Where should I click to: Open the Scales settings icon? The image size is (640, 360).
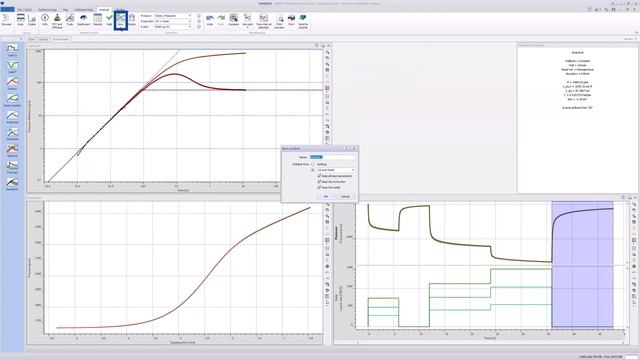[32, 19]
